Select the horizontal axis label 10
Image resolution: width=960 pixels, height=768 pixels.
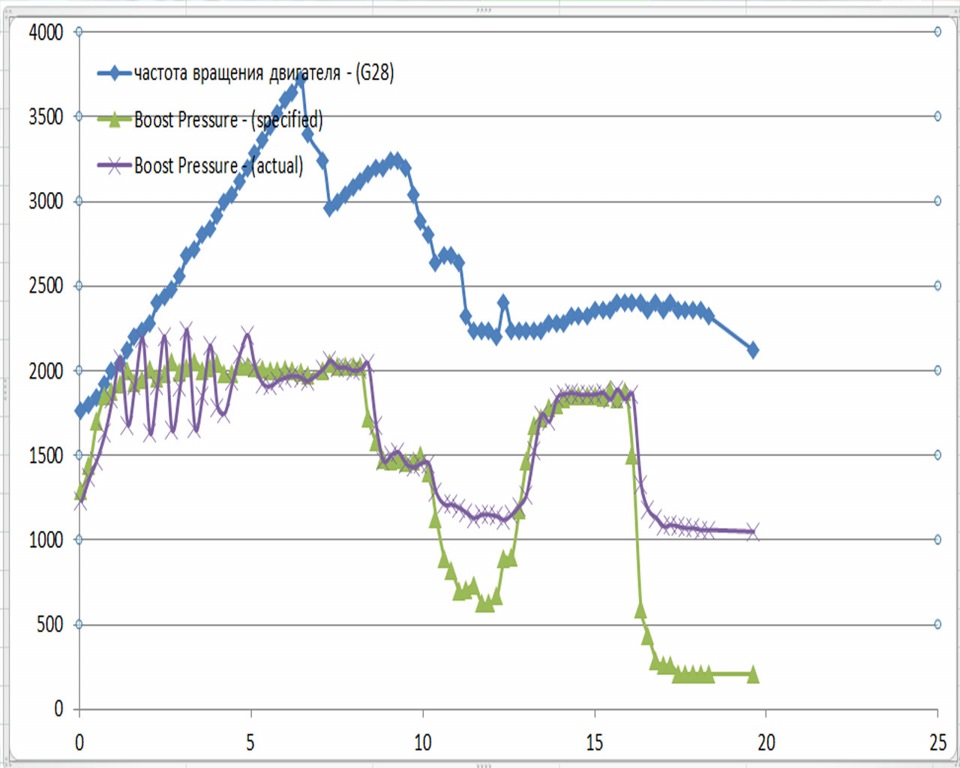[422, 743]
